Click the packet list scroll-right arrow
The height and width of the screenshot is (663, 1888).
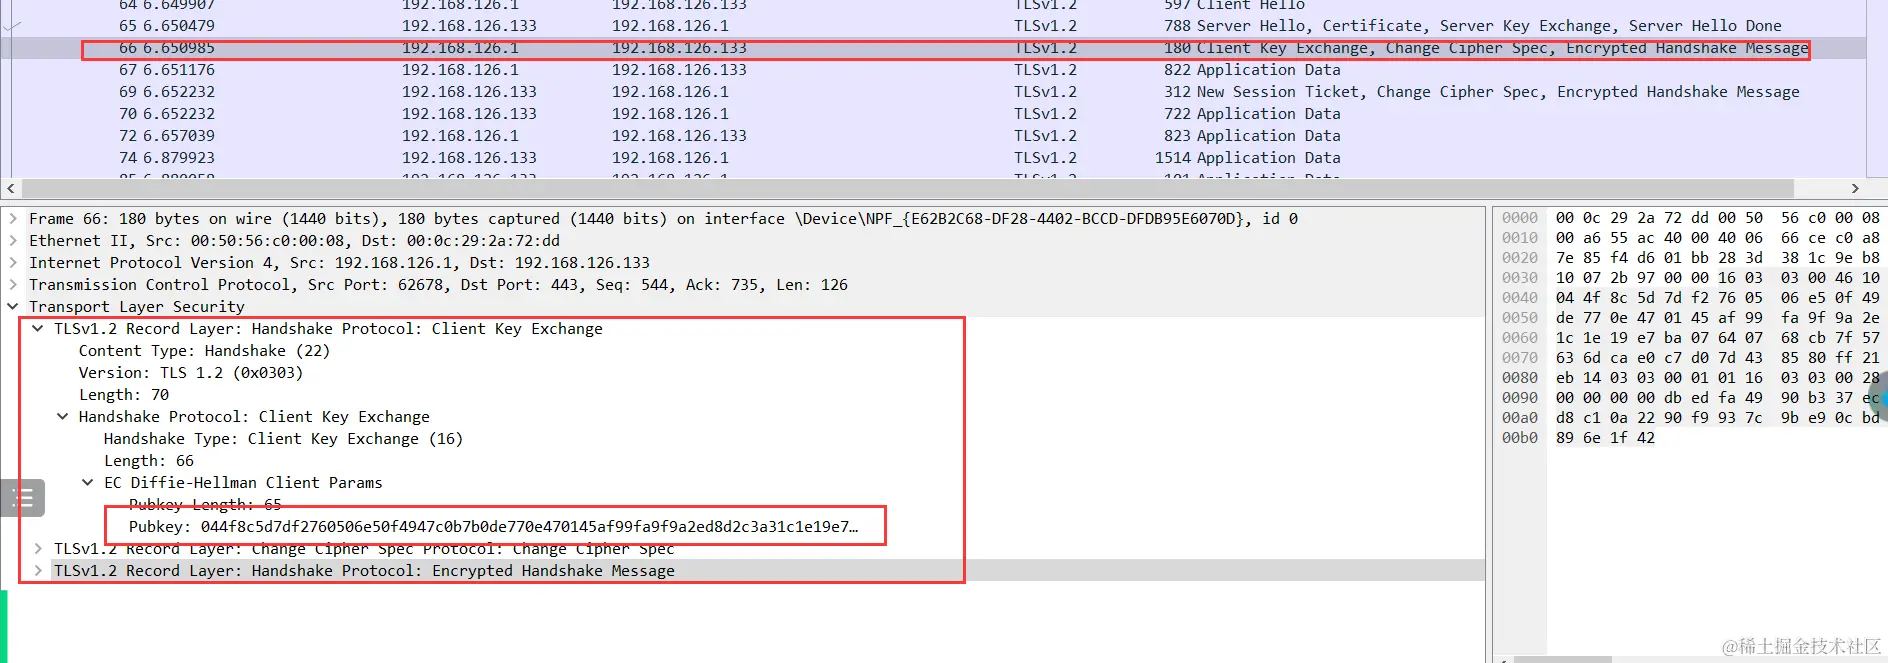(x=1855, y=188)
